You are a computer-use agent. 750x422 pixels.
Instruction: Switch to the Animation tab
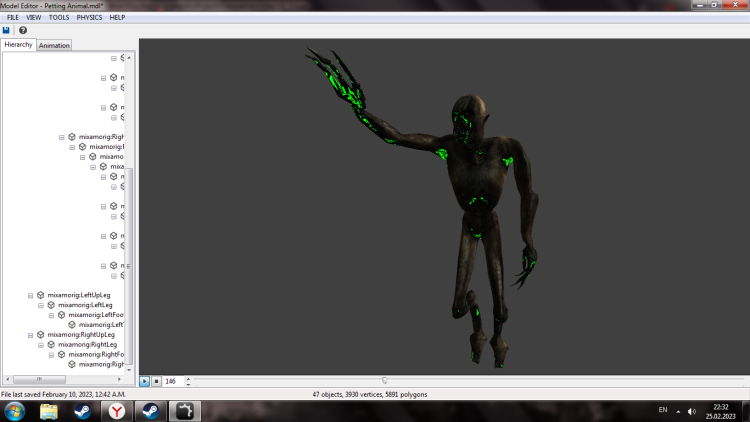(54, 45)
